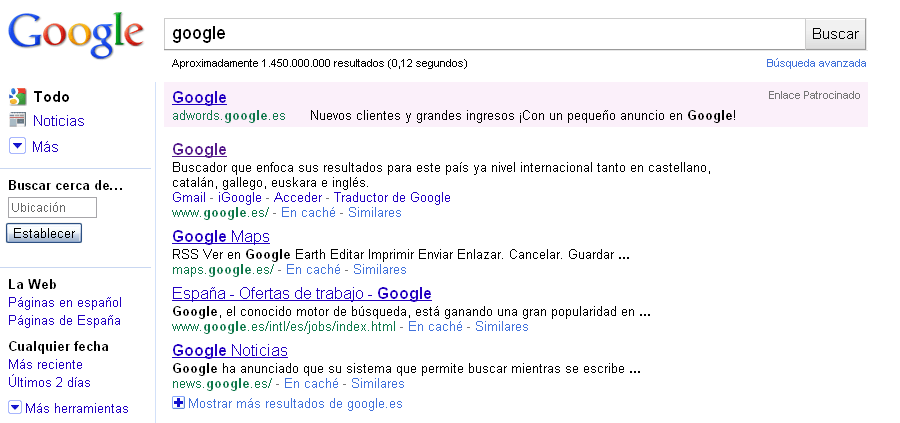
Task: Open the Gmail sitelink
Action: pyautogui.click(x=189, y=197)
